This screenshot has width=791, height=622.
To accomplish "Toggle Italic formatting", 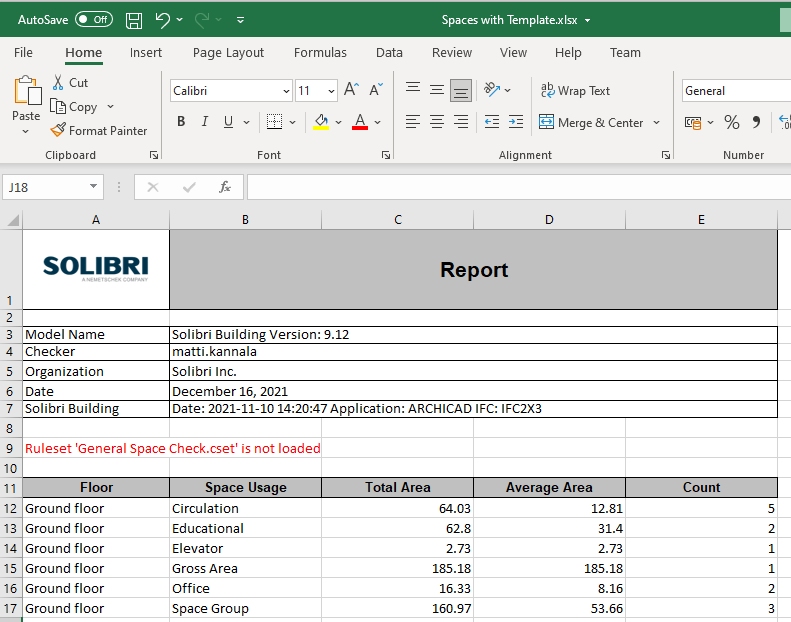I will [204, 122].
